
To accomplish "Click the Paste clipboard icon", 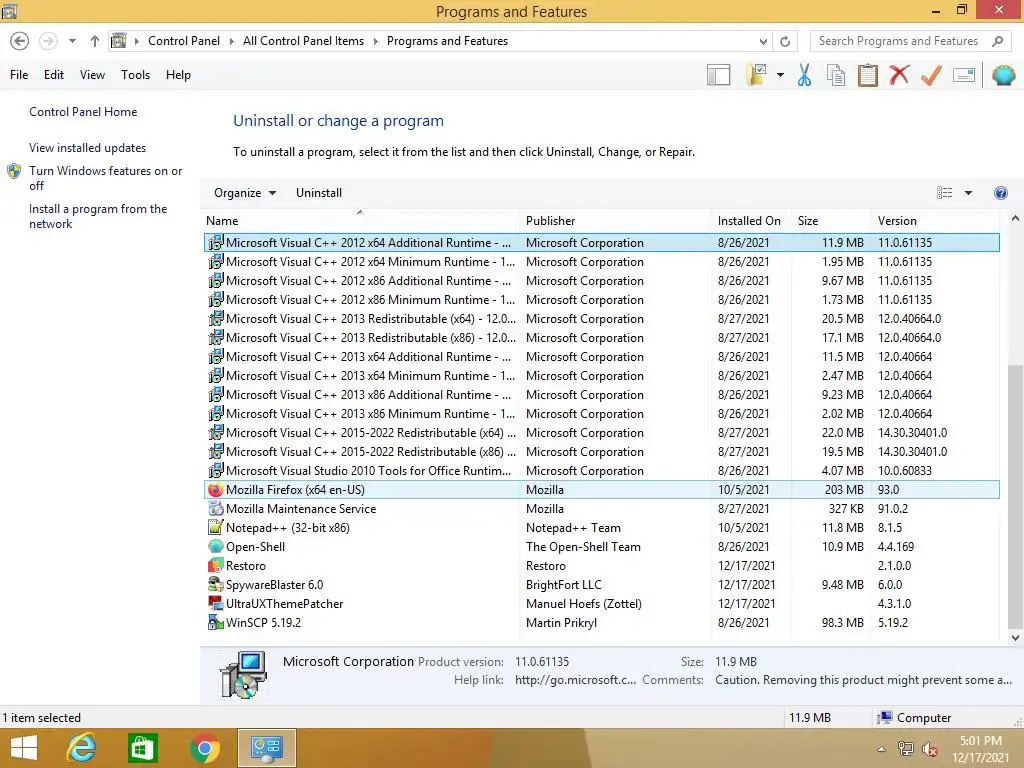I will [867, 75].
